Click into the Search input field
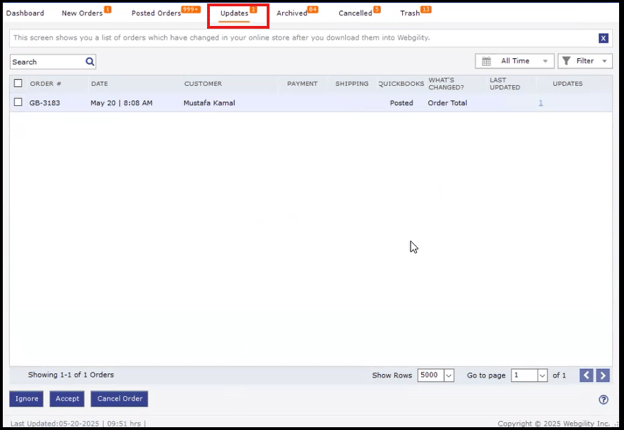 (46, 62)
